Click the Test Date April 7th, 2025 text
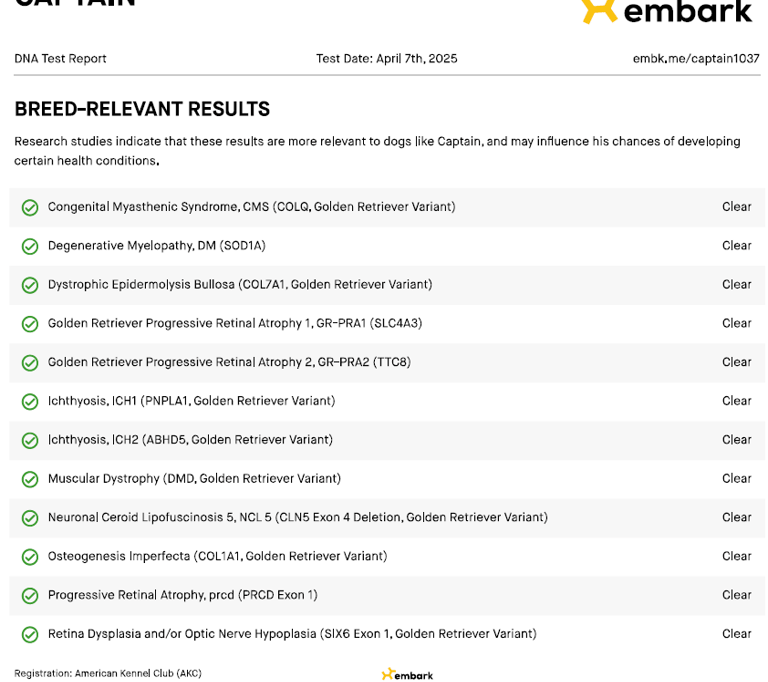Screen dimensions: 768x682 tap(386, 59)
